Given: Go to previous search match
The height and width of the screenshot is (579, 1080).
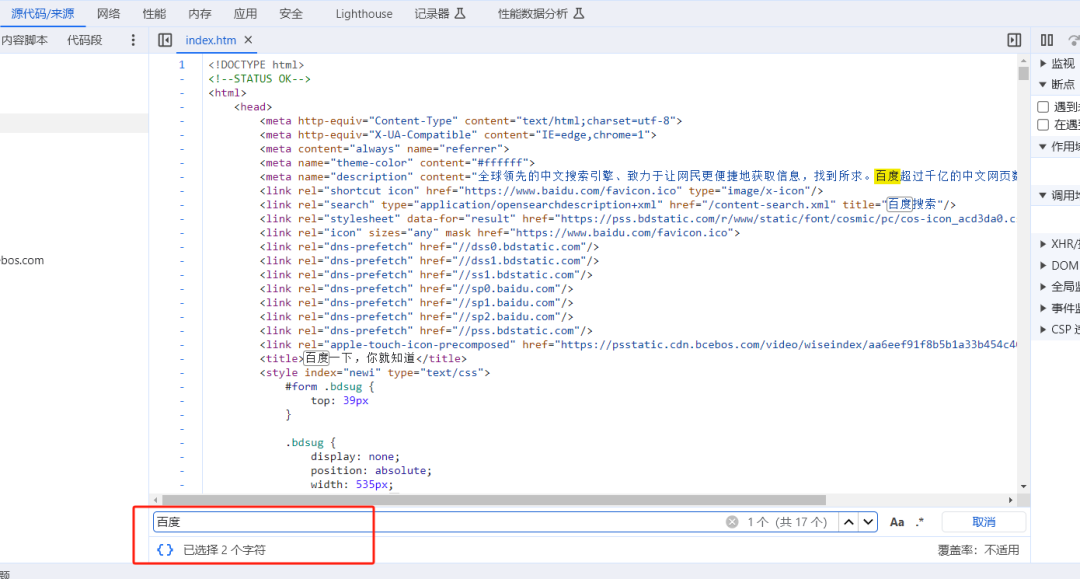Looking at the screenshot, I should [848, 522].
